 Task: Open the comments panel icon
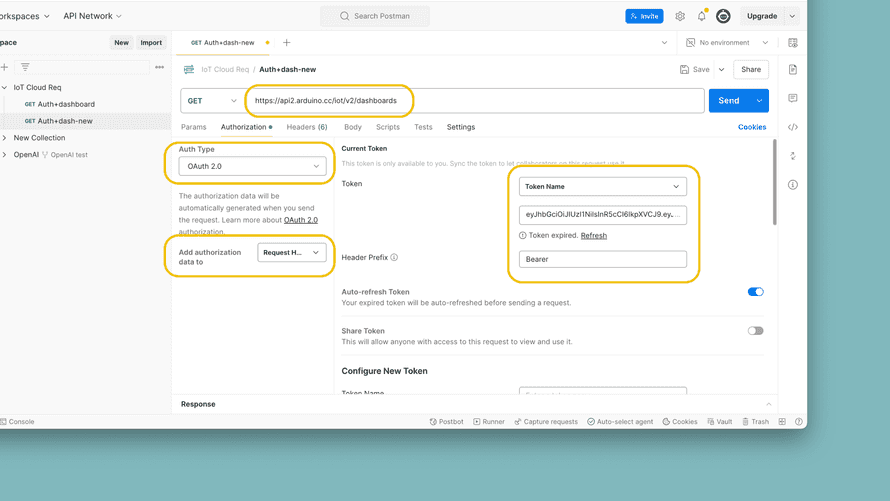(x=793, y=98)
